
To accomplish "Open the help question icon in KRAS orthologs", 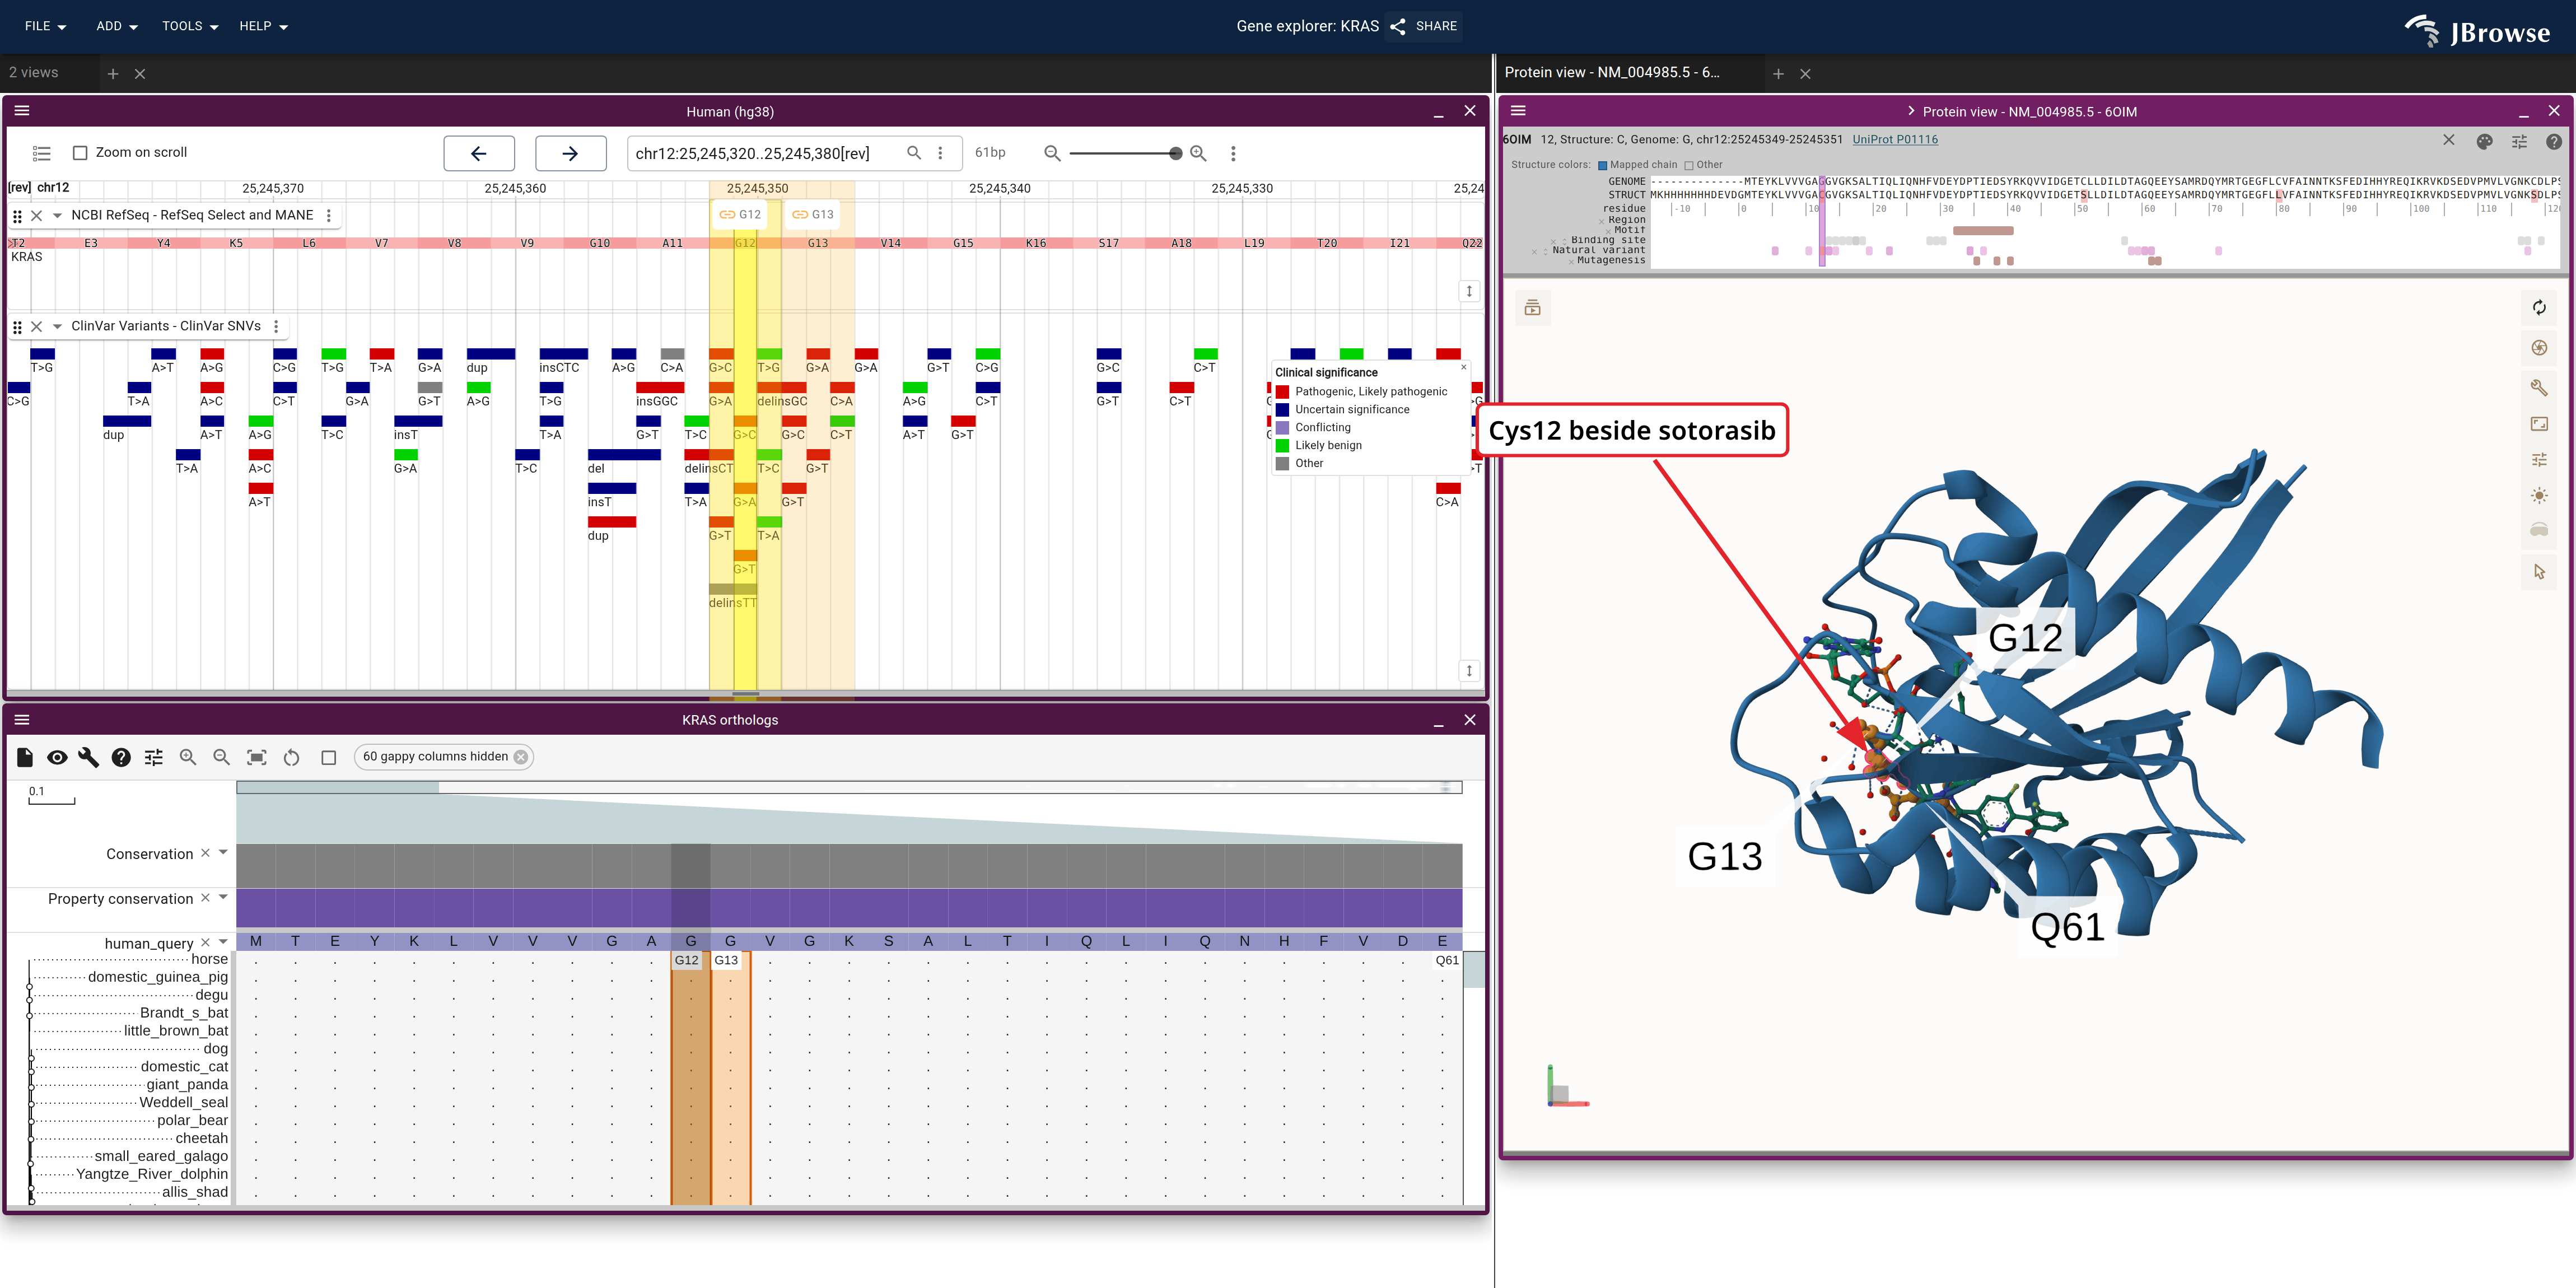I will click(121, 757).
